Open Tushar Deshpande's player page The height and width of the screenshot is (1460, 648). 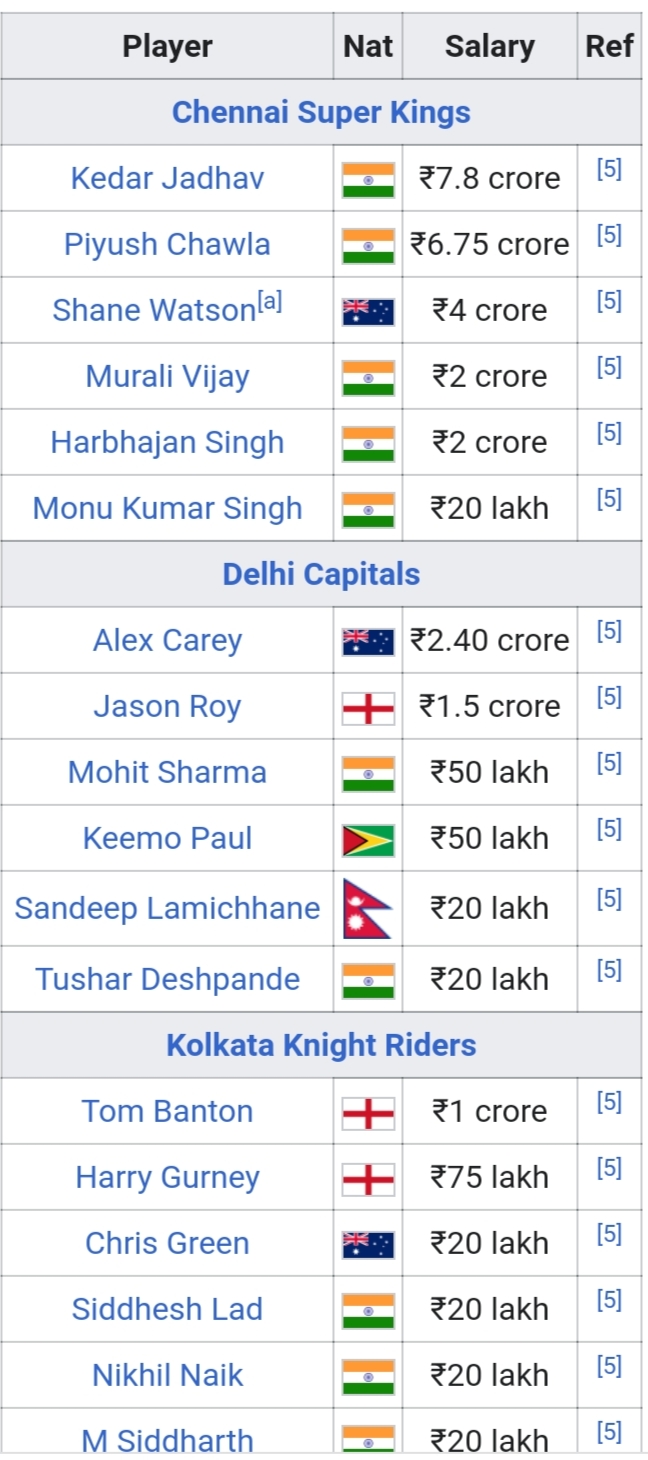tap(167, 979)
